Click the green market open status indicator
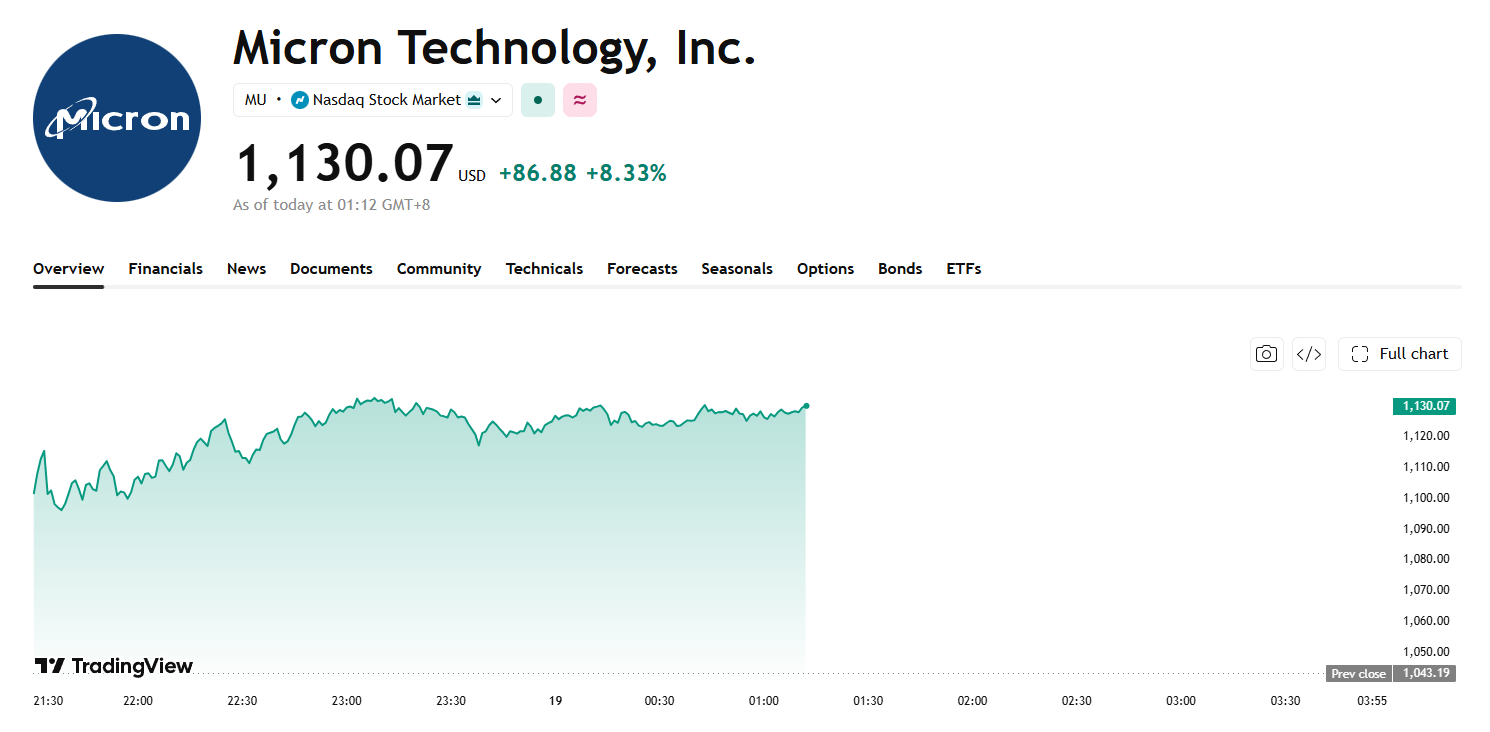 [538, 100]
